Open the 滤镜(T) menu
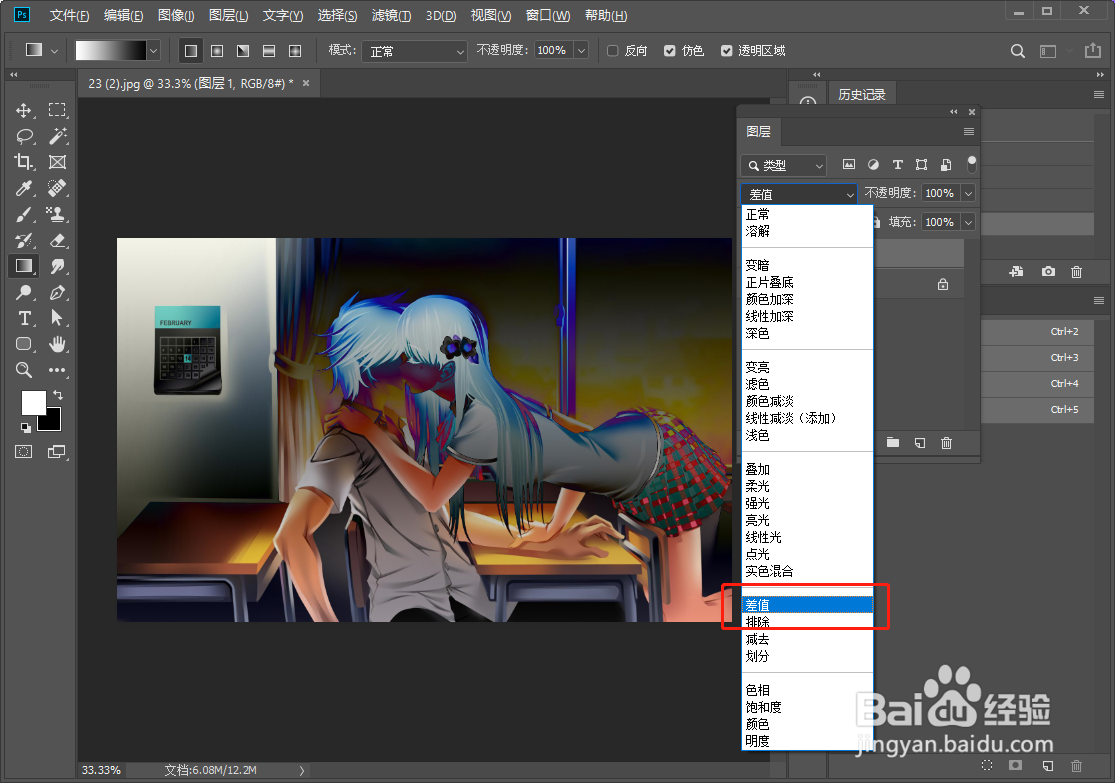 (x=391, y=15)
